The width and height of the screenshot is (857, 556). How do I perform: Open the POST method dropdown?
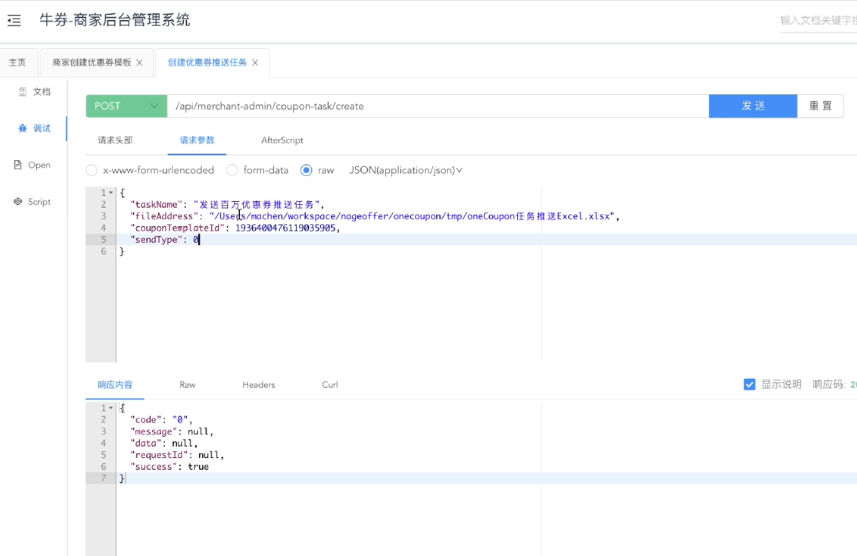coord(126,106)
